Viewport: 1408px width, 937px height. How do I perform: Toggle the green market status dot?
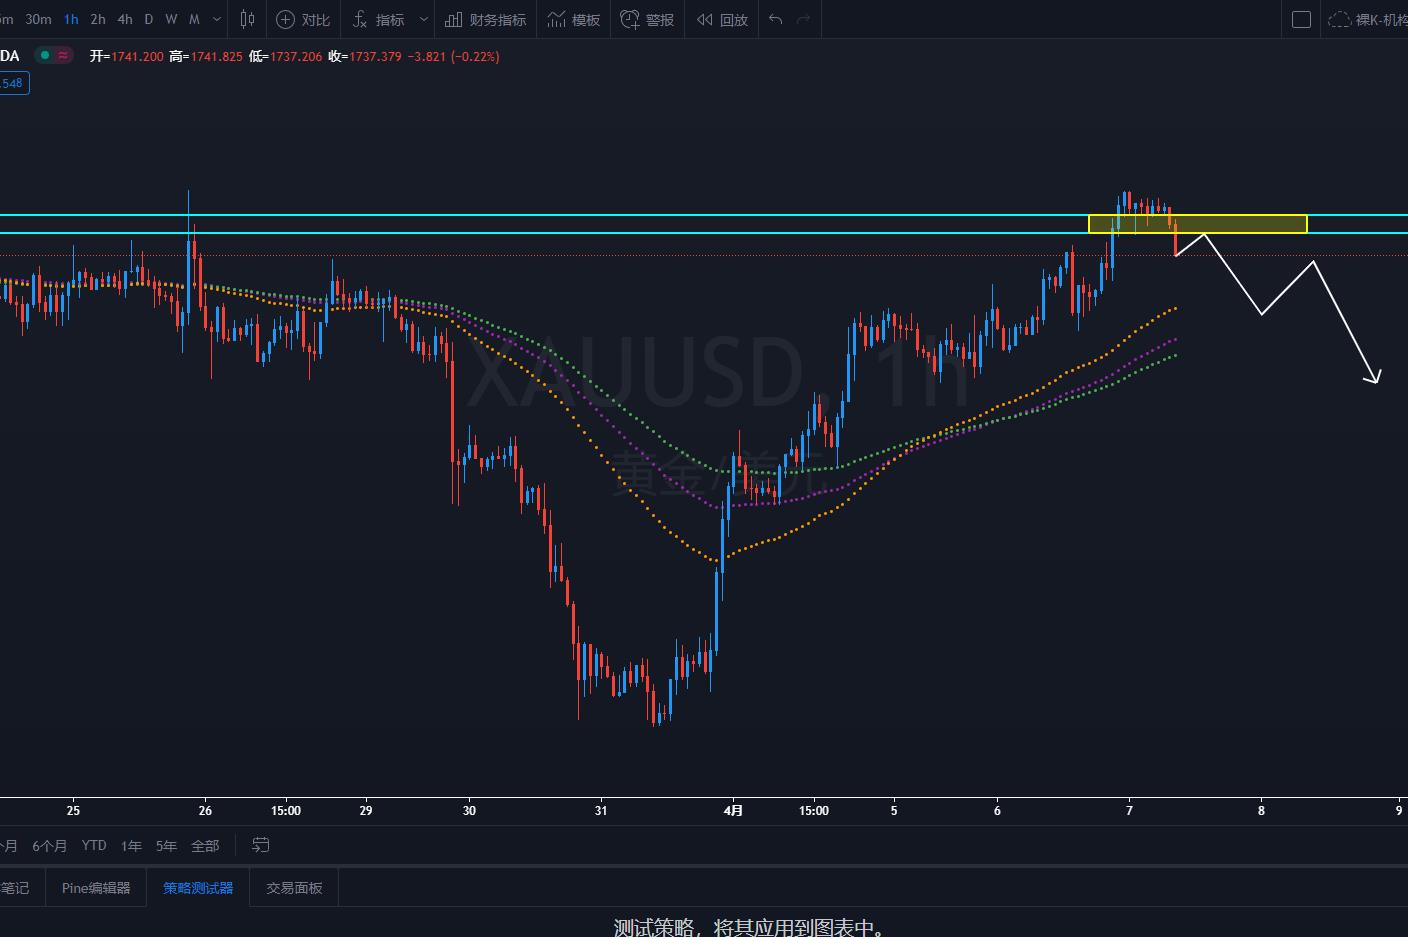tap(45, 56)
